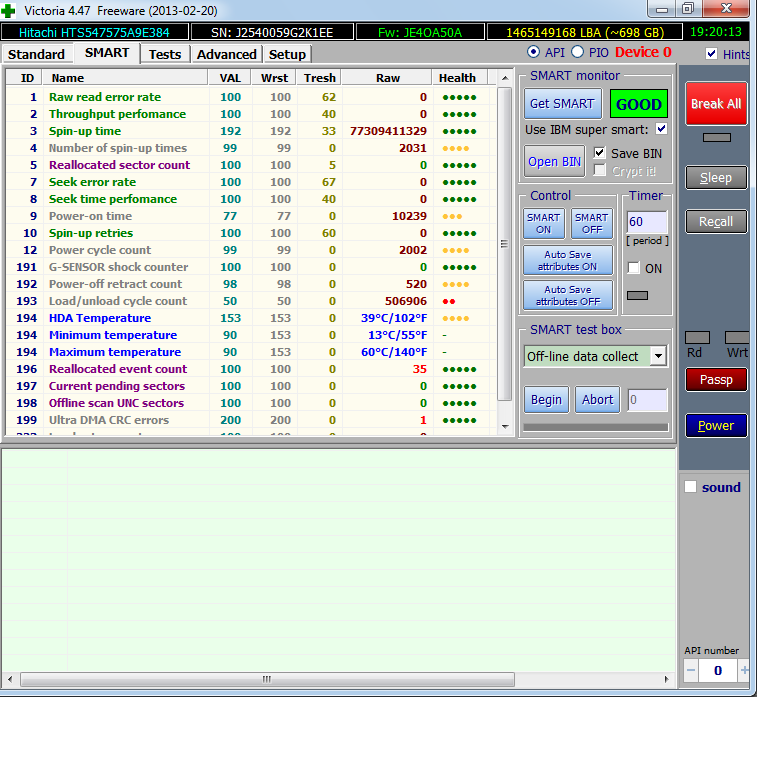Screen dimensions: 757x768
Task: Click the Get SMART button
Action: [x=561, y=104]
